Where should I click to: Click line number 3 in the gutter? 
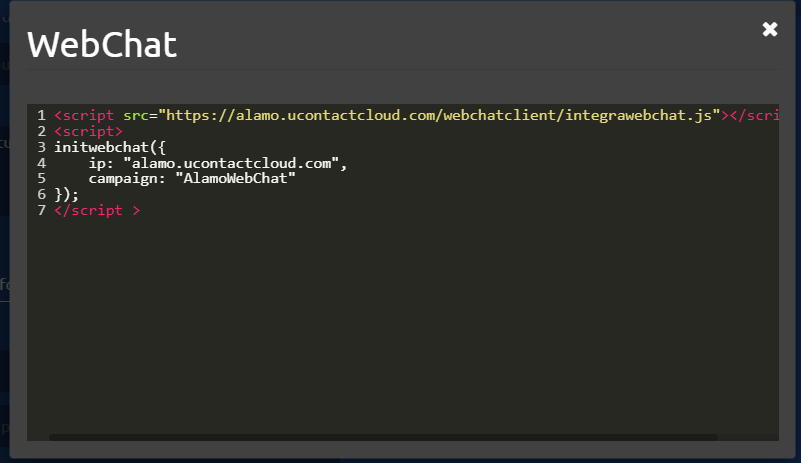click(41, 147)
